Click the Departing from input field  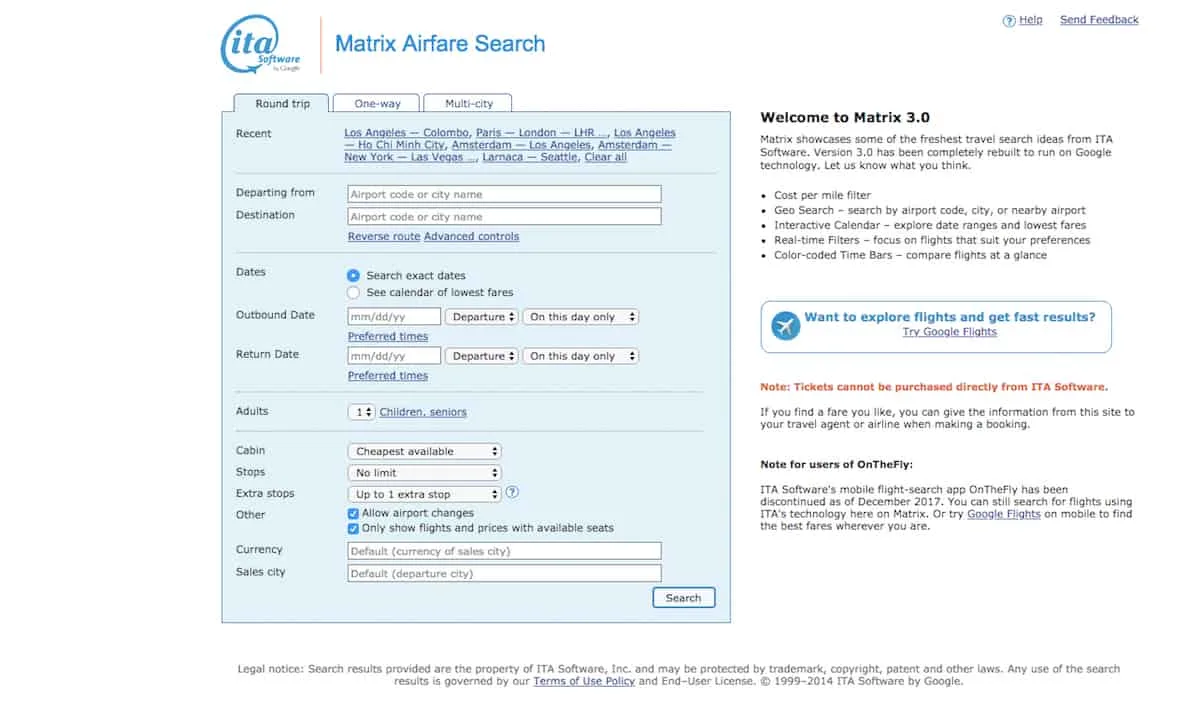coord(504,195)
